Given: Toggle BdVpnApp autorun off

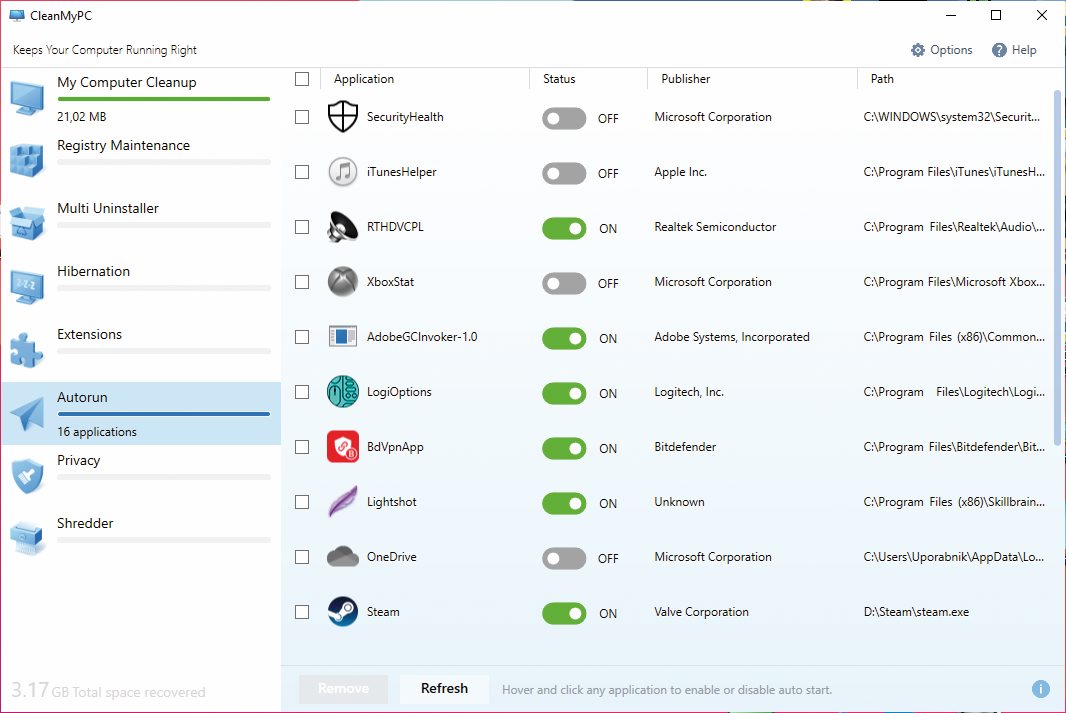Looking at the screenshot, I should click(x=564, y=449).
